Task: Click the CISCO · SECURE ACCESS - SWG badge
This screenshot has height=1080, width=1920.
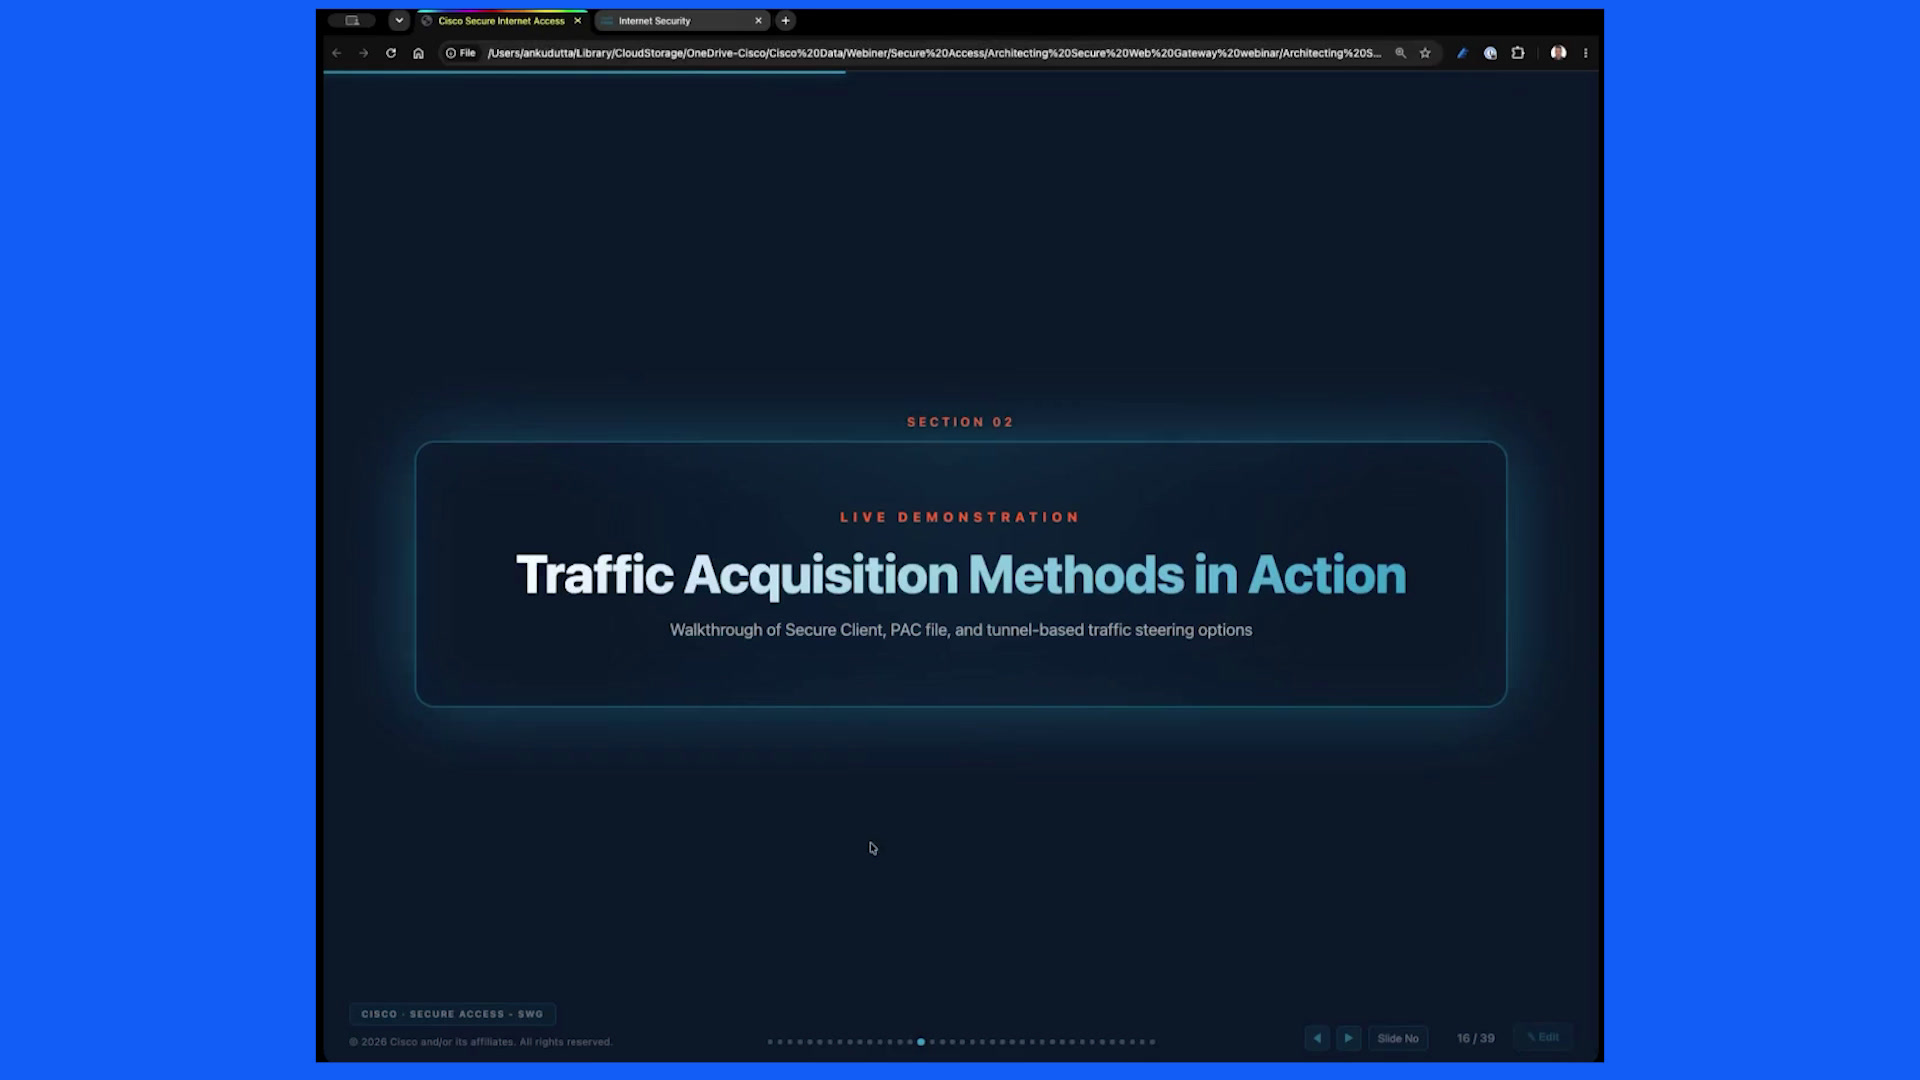Action: [x=452, y=1014]
